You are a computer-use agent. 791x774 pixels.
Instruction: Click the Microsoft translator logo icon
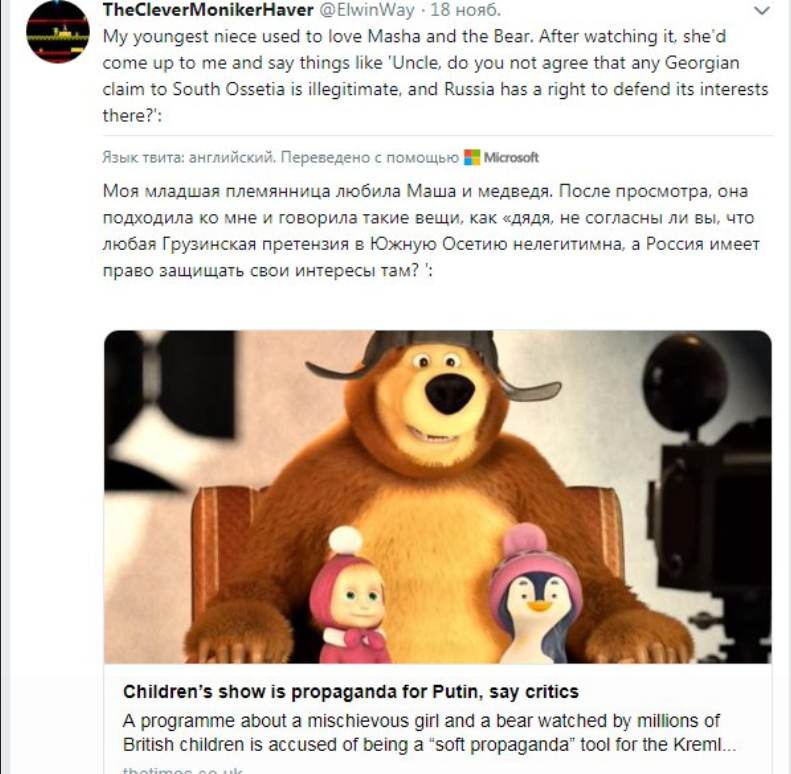pyautogui.click(x=472, y=157)
